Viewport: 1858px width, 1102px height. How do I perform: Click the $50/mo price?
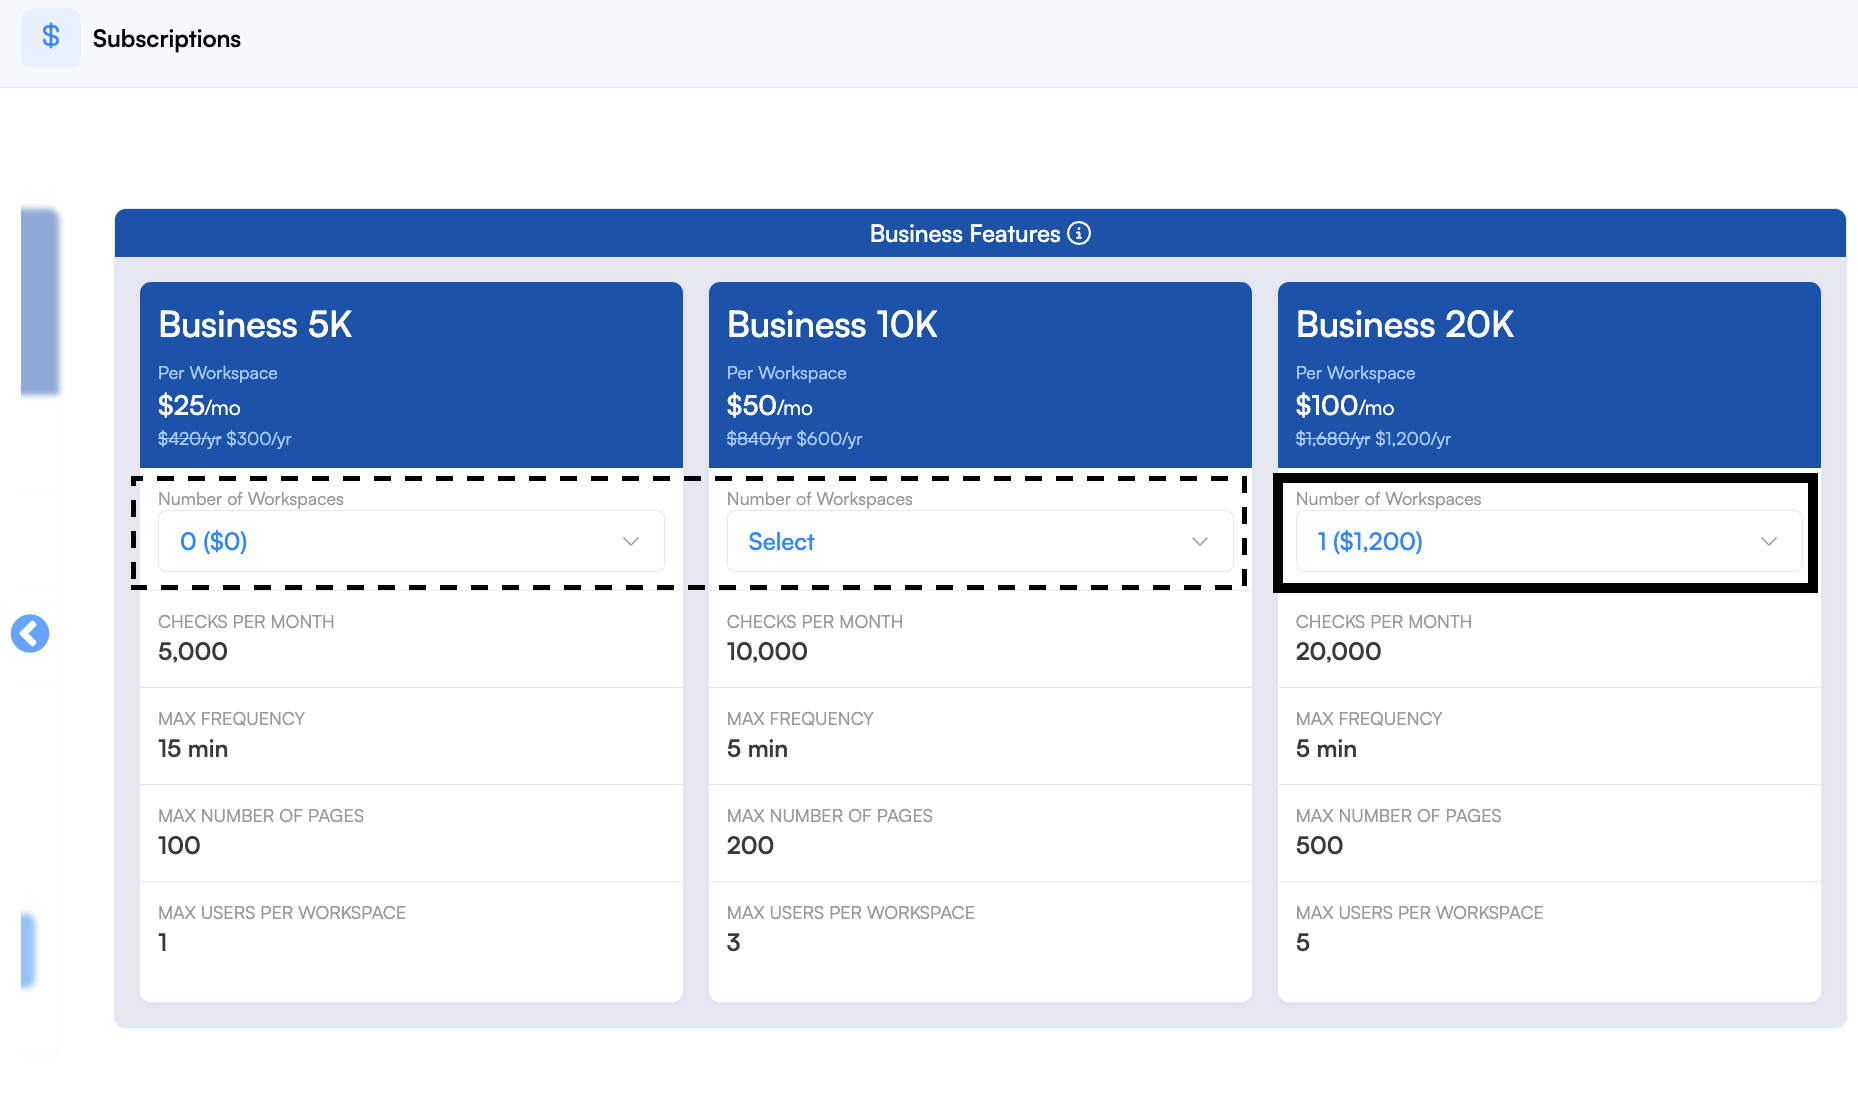[769, 405]
